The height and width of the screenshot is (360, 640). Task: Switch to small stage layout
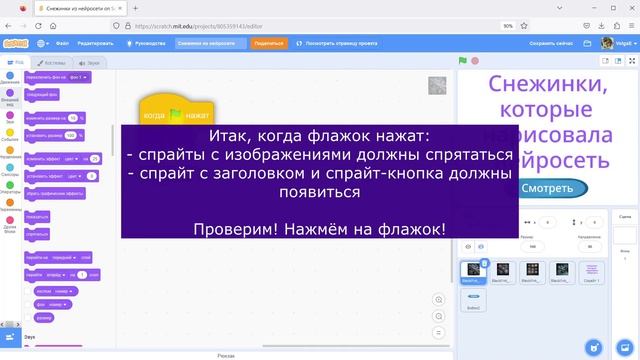[605, 61]
